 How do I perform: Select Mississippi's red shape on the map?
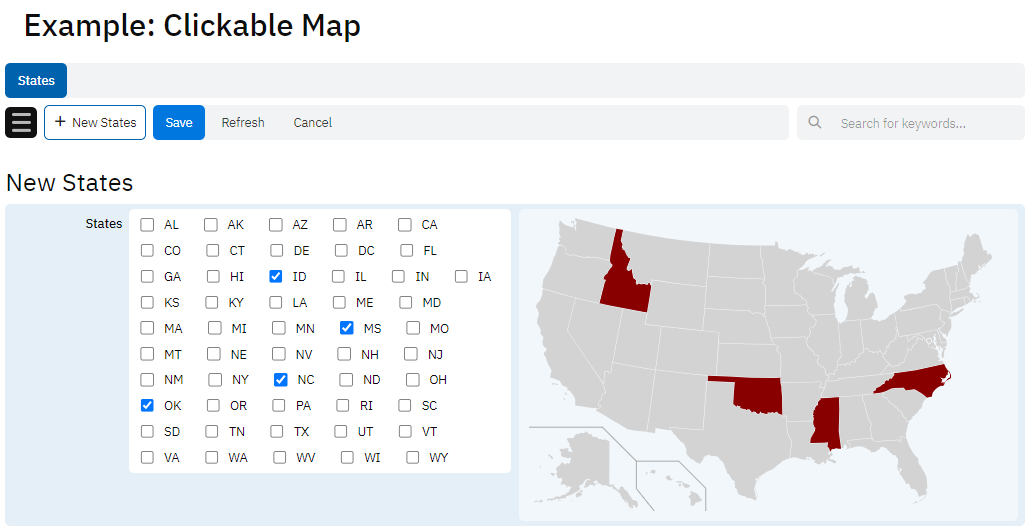point(826,422)
